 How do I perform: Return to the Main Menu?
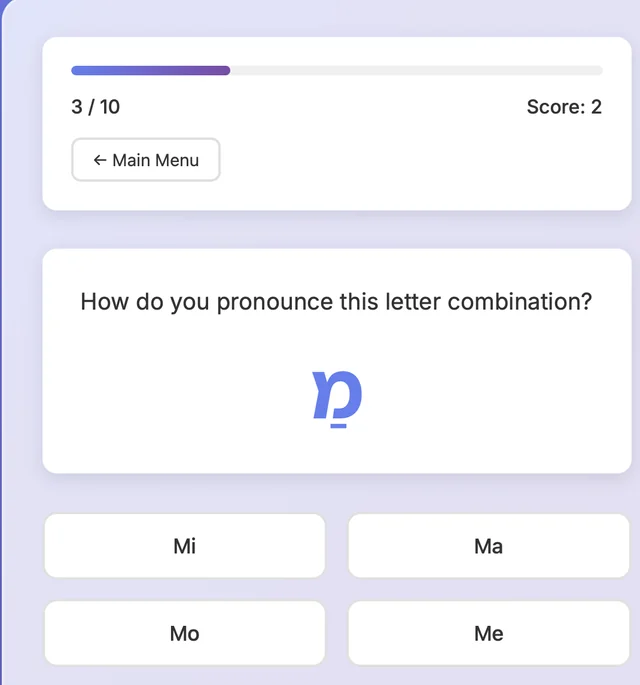point(146,160)
